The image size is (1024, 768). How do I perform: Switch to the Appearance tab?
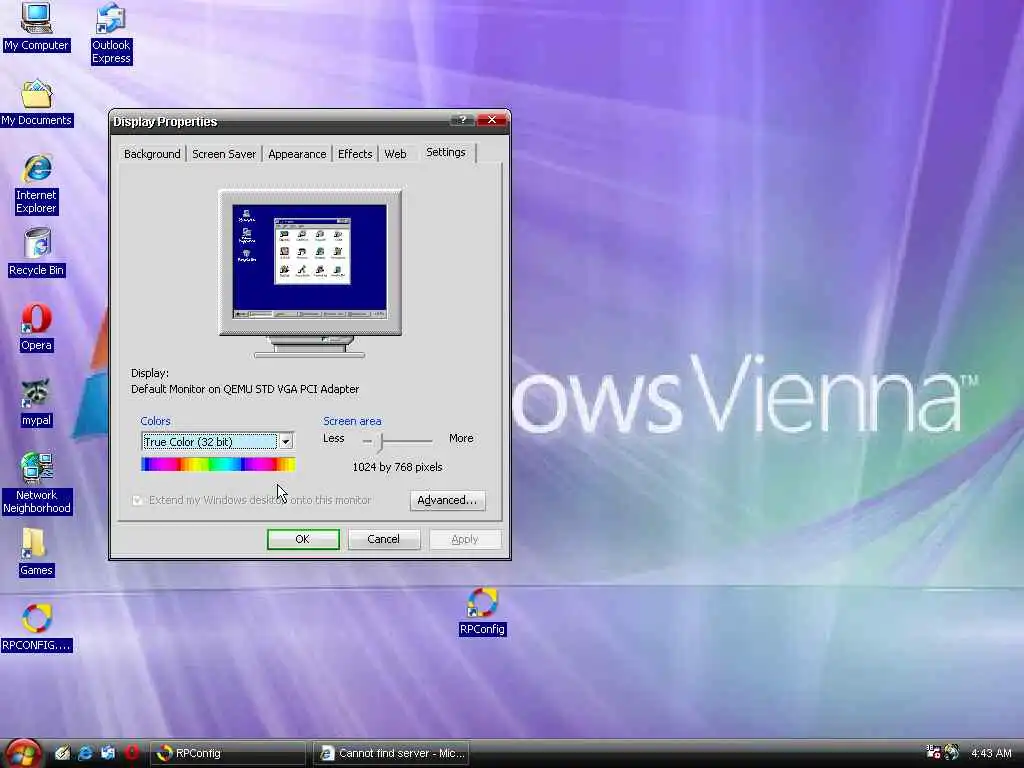pos(297,154)
